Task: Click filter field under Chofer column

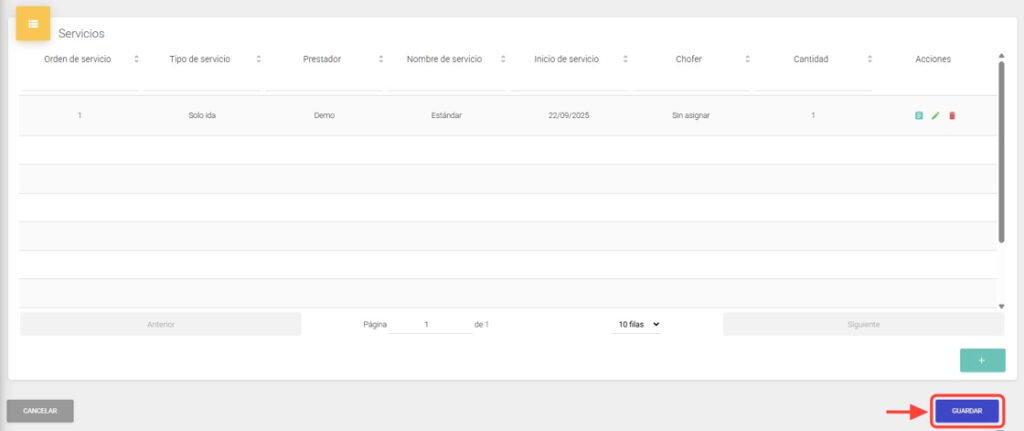Action: point(691,83)
